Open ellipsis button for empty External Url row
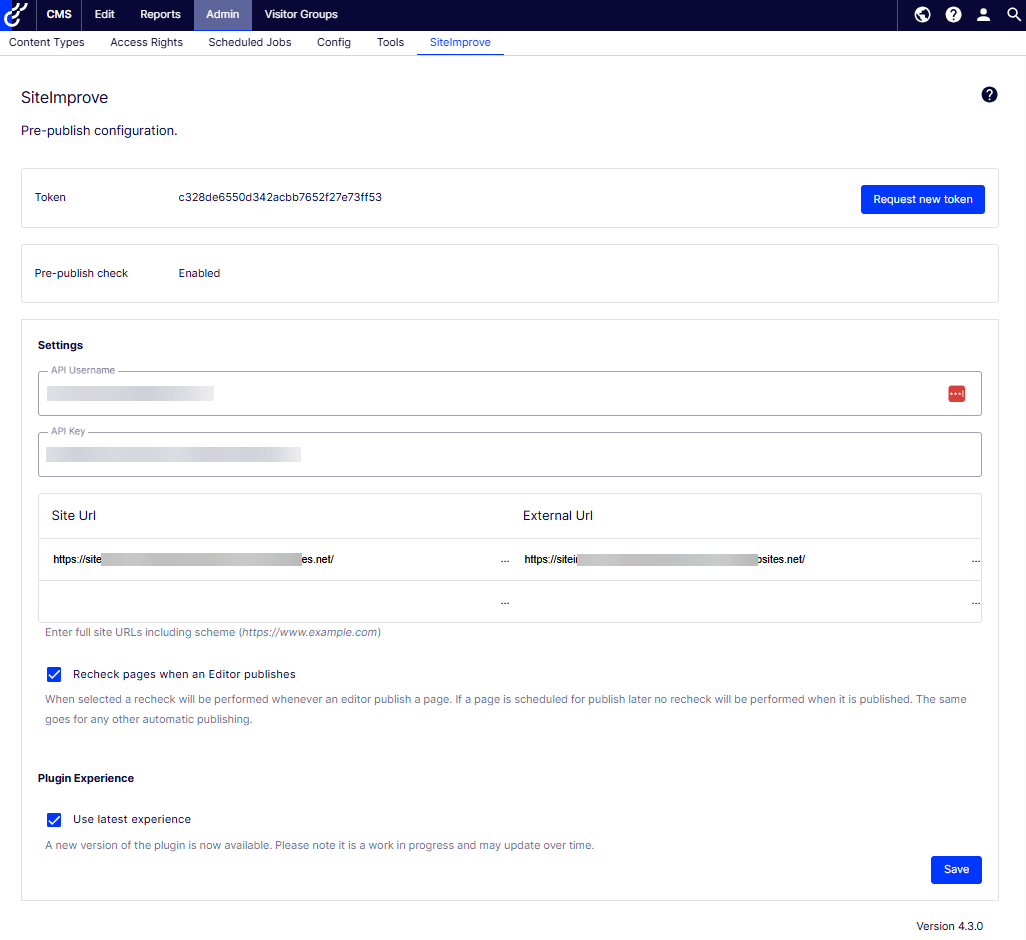Screen dimensions: 1026x940 coord(975,602)
